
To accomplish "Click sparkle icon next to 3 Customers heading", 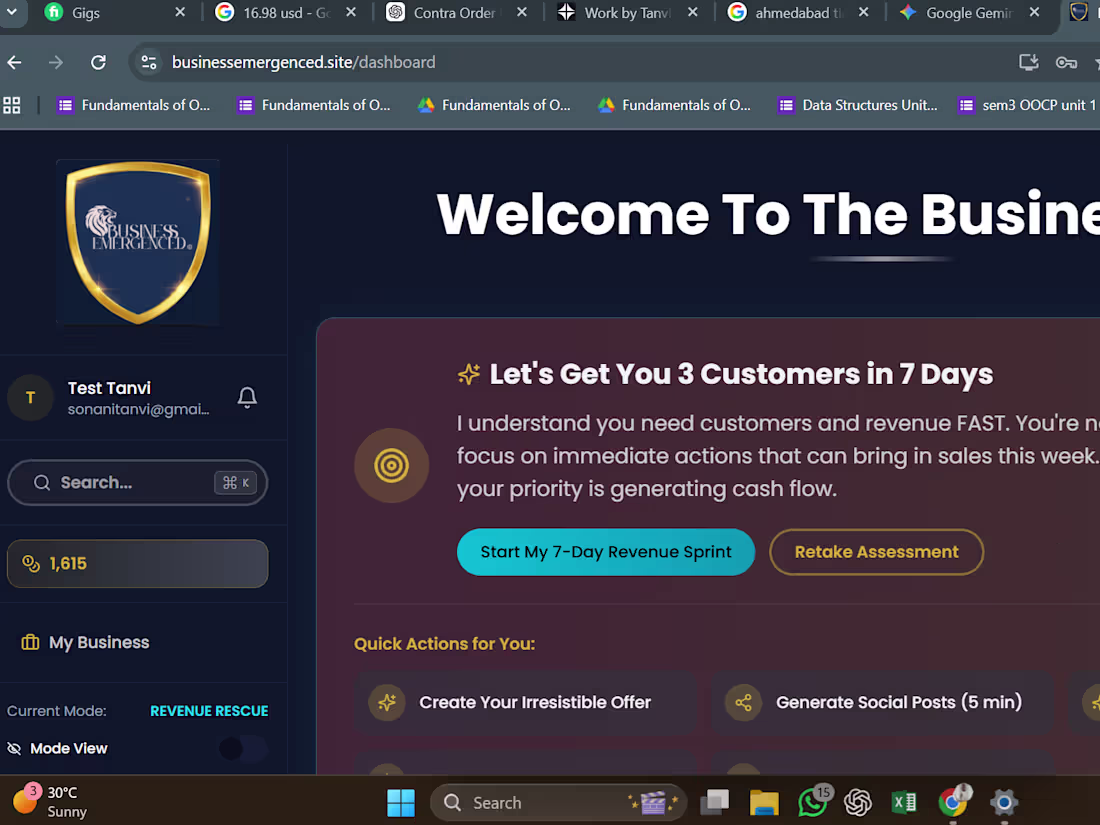I will point(469,374).
